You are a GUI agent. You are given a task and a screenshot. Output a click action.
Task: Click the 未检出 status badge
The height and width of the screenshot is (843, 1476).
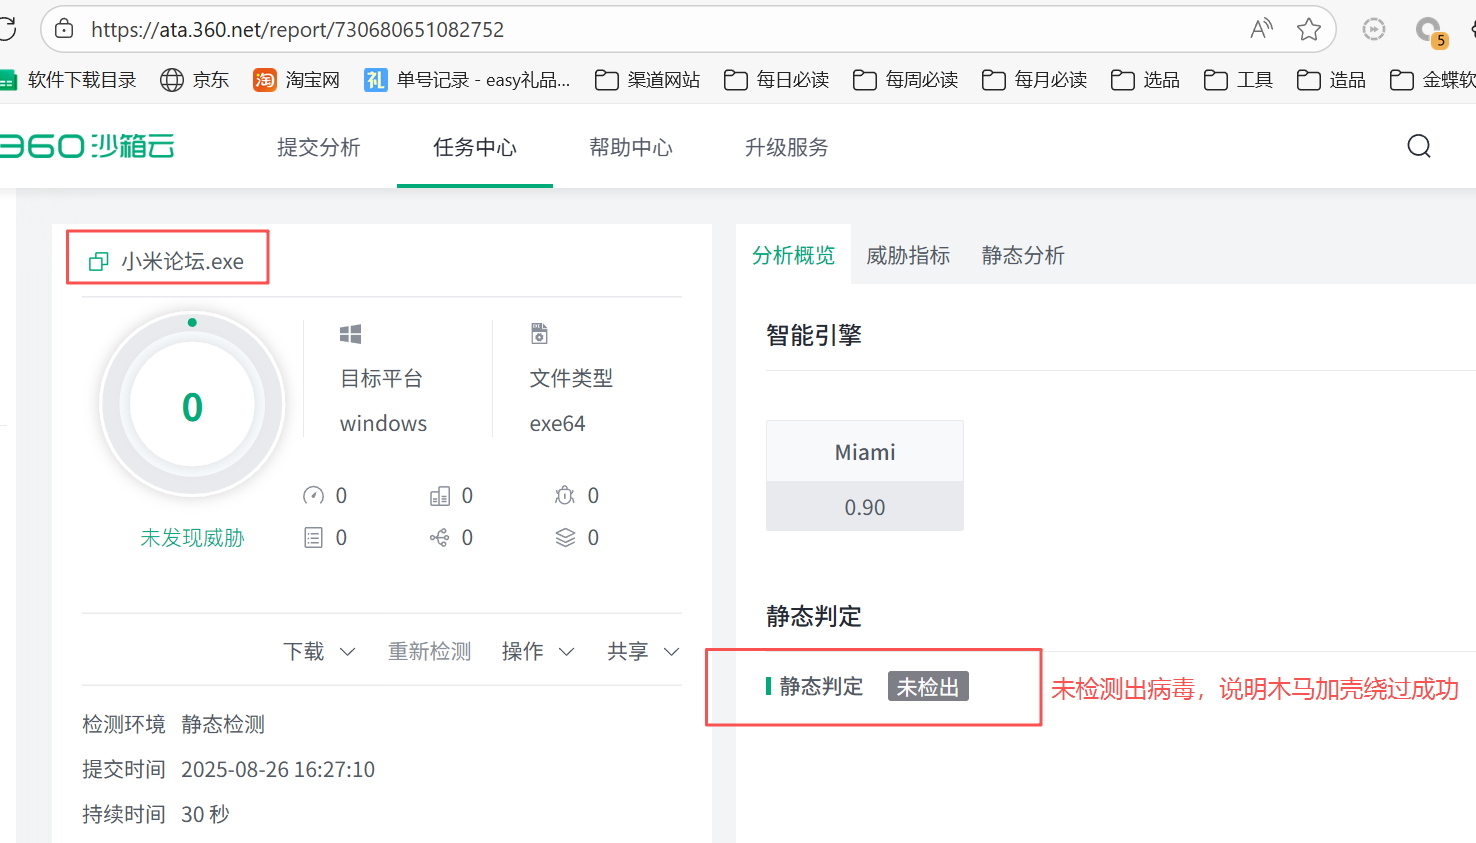928,687
